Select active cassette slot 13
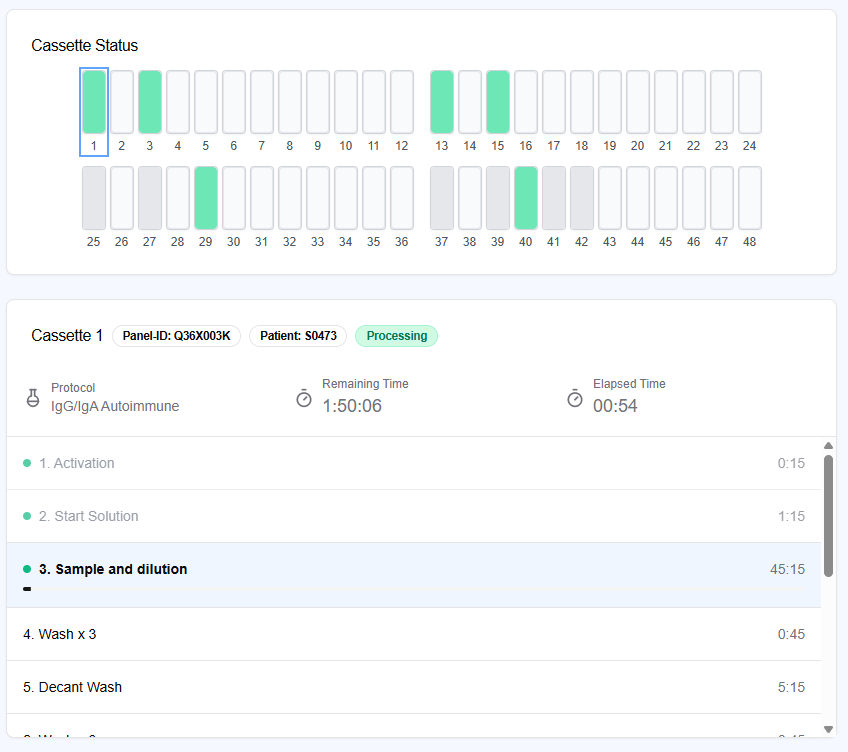The width and height of the screenshot is (848, 752). click(x=442, y=102)
